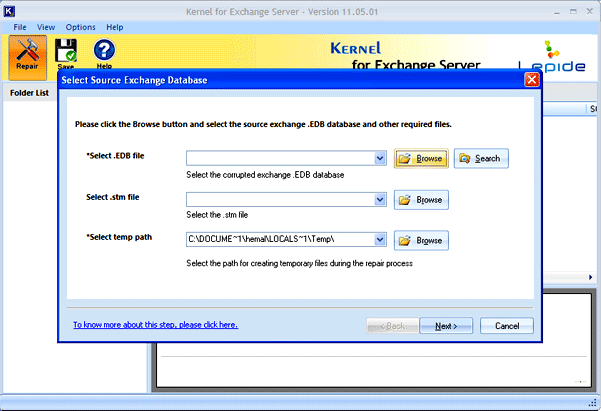Screen dimensions: 601x411
Task: Click the '*Select temp path' label
Action: tap(119, 237)
